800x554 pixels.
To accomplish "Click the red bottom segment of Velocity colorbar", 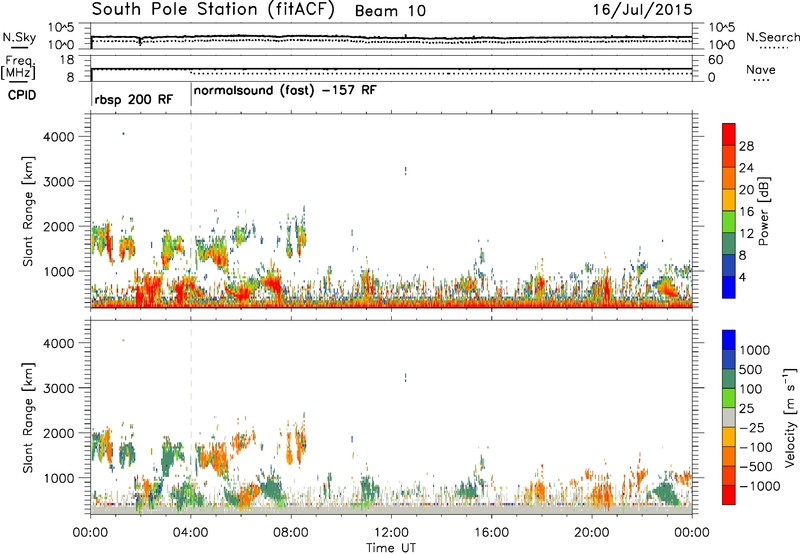I will point(729,495).
